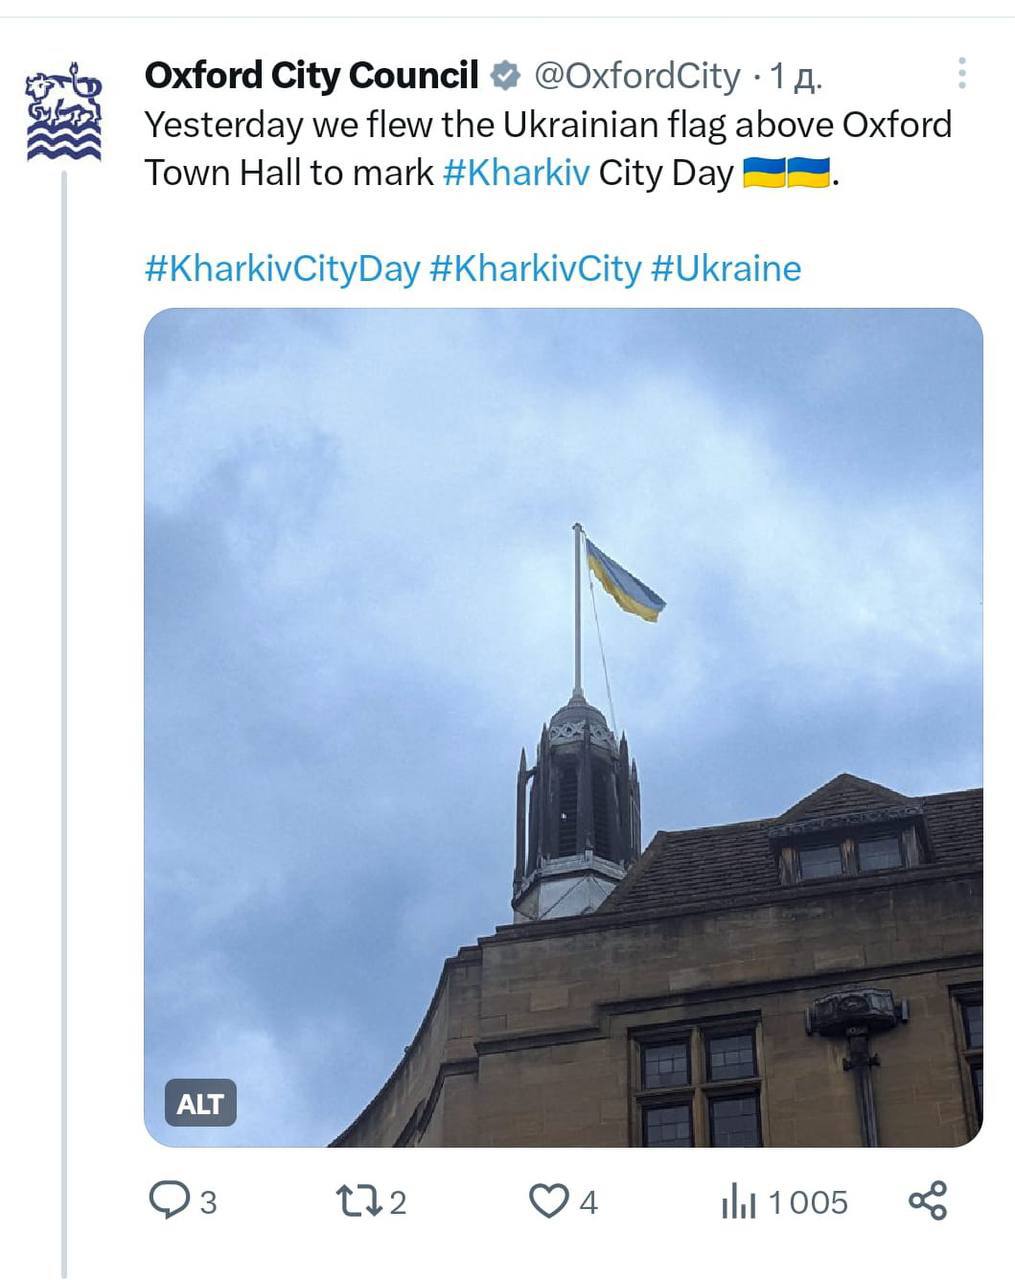Open the #KharkivCity hashtag link
The width and height of the screenshot is (1015, 1280).
tap(535, 269)
